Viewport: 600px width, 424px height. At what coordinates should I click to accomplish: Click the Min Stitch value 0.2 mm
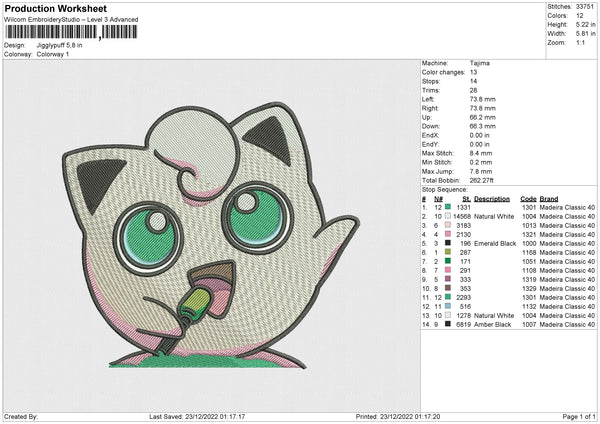pos(481,162)
